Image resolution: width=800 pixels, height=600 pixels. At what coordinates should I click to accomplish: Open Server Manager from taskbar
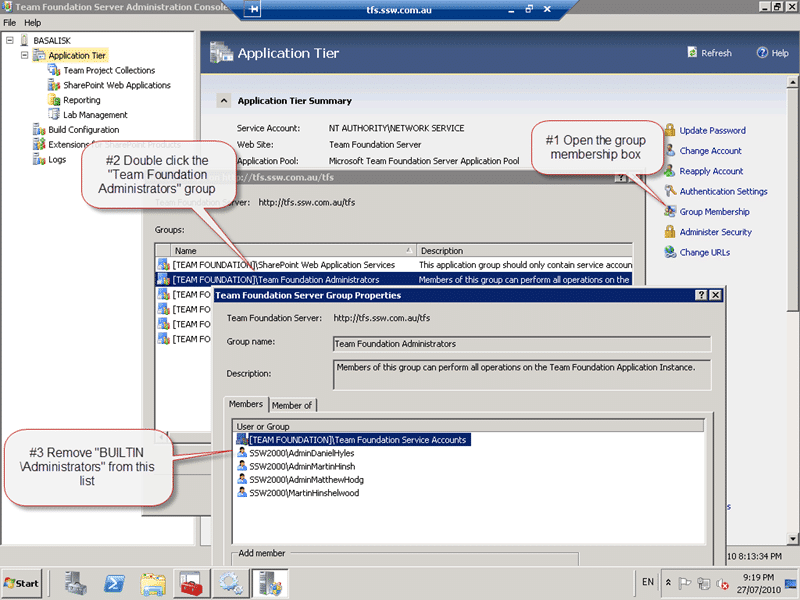point(76,583)
